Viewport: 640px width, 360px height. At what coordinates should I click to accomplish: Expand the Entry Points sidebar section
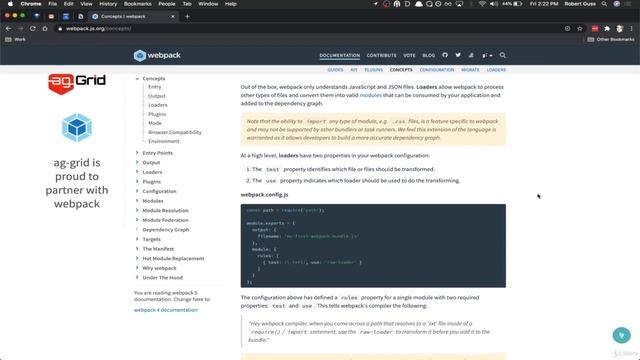point(137,153)
